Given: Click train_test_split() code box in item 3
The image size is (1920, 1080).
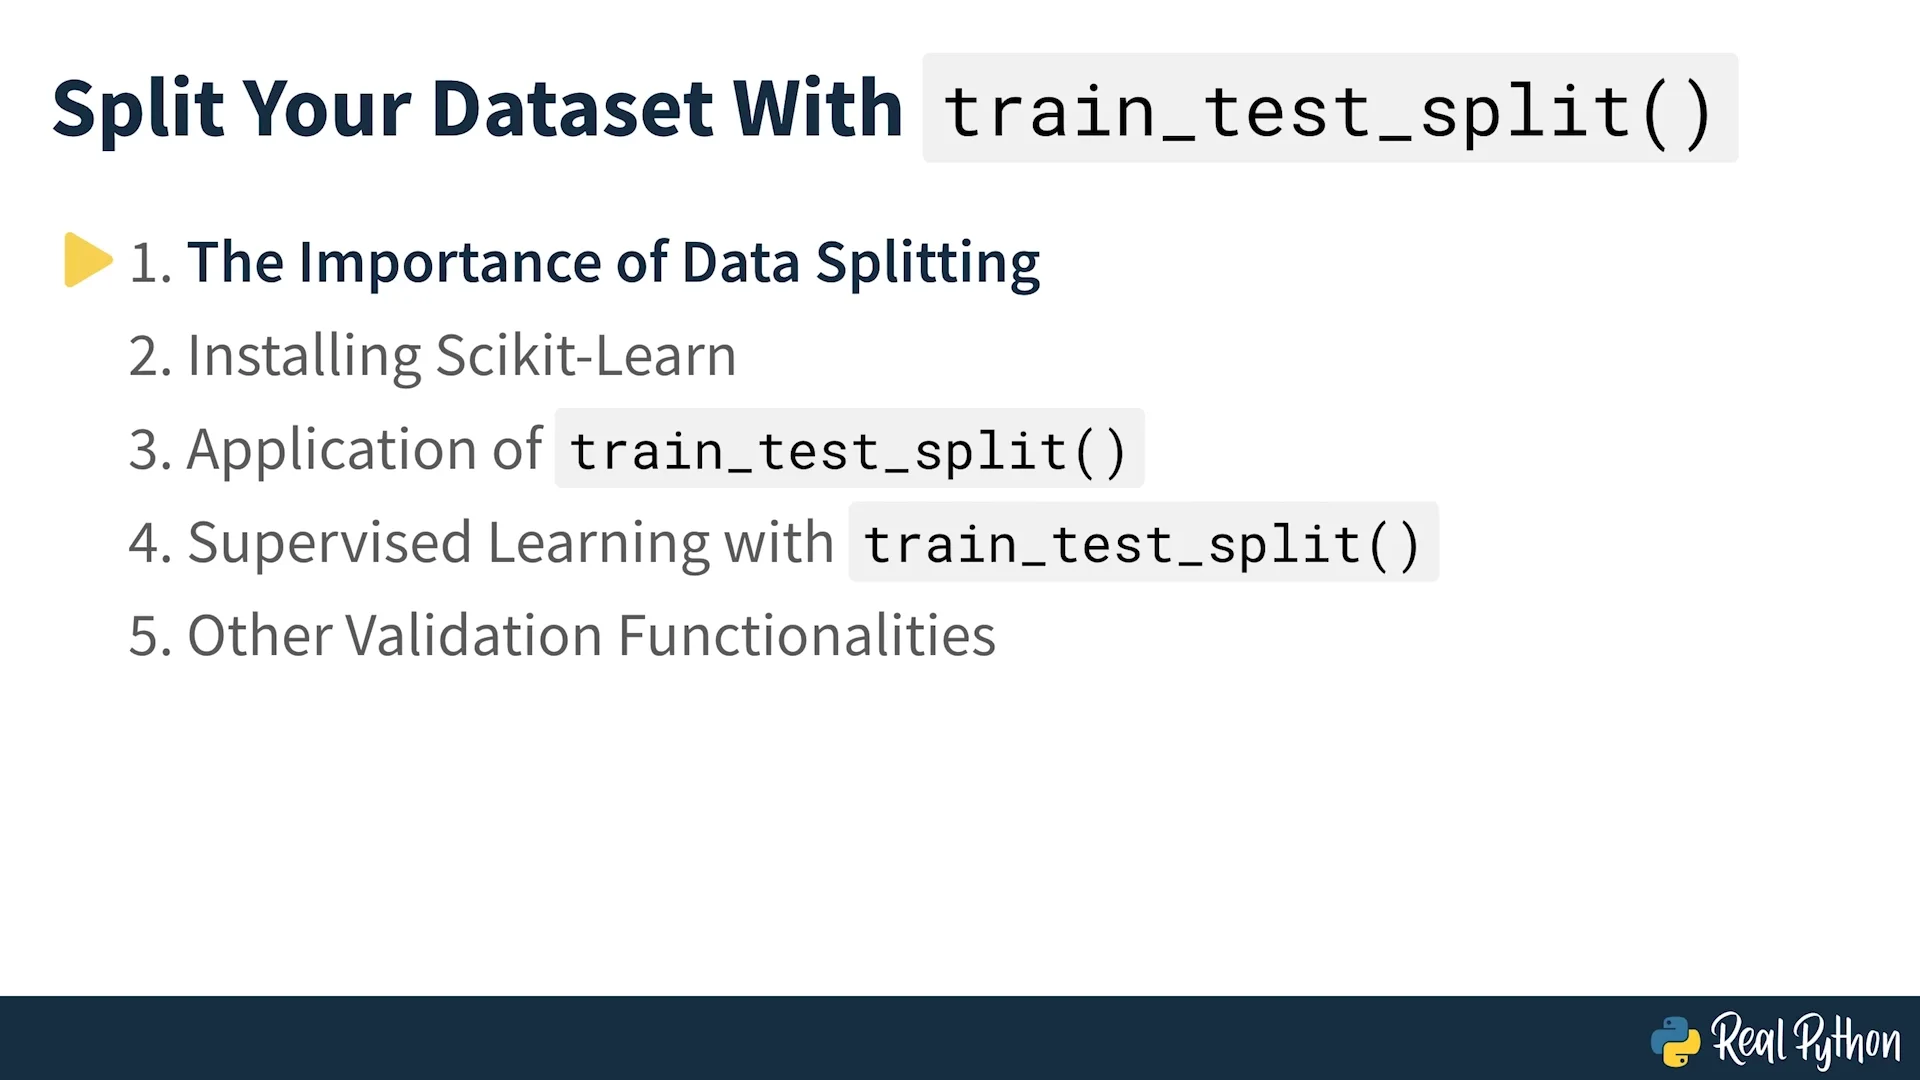Looking at the screenshot, I should click(849, 449).
